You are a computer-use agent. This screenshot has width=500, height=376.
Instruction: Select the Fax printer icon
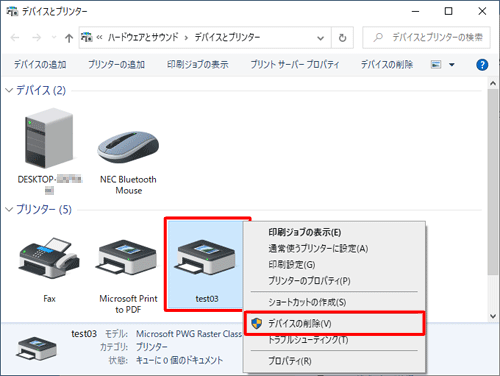pyautogui.click(x=49, y=257)
